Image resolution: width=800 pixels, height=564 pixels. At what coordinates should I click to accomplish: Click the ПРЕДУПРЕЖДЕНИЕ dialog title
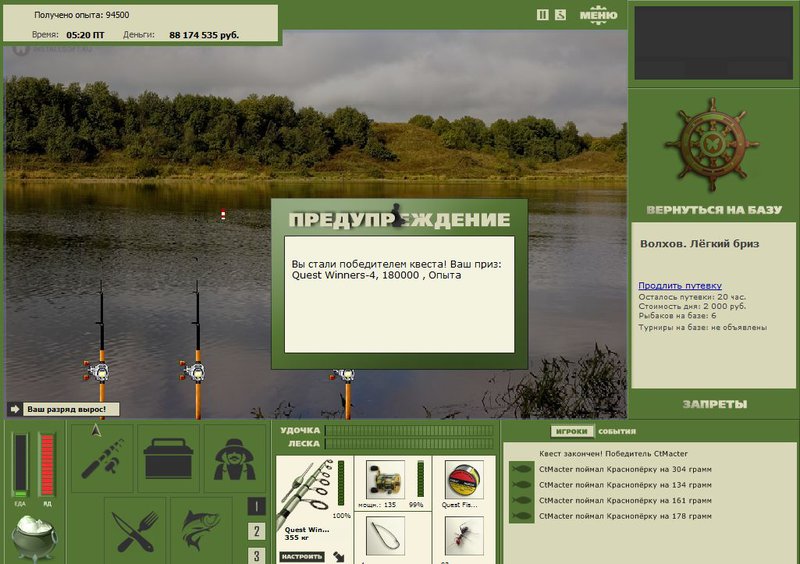[x=399, y=219]
